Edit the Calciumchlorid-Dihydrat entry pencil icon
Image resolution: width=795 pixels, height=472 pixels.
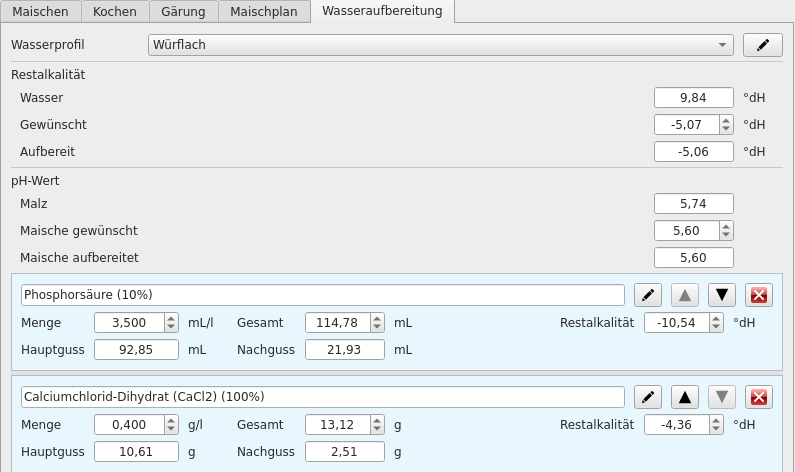648,397
